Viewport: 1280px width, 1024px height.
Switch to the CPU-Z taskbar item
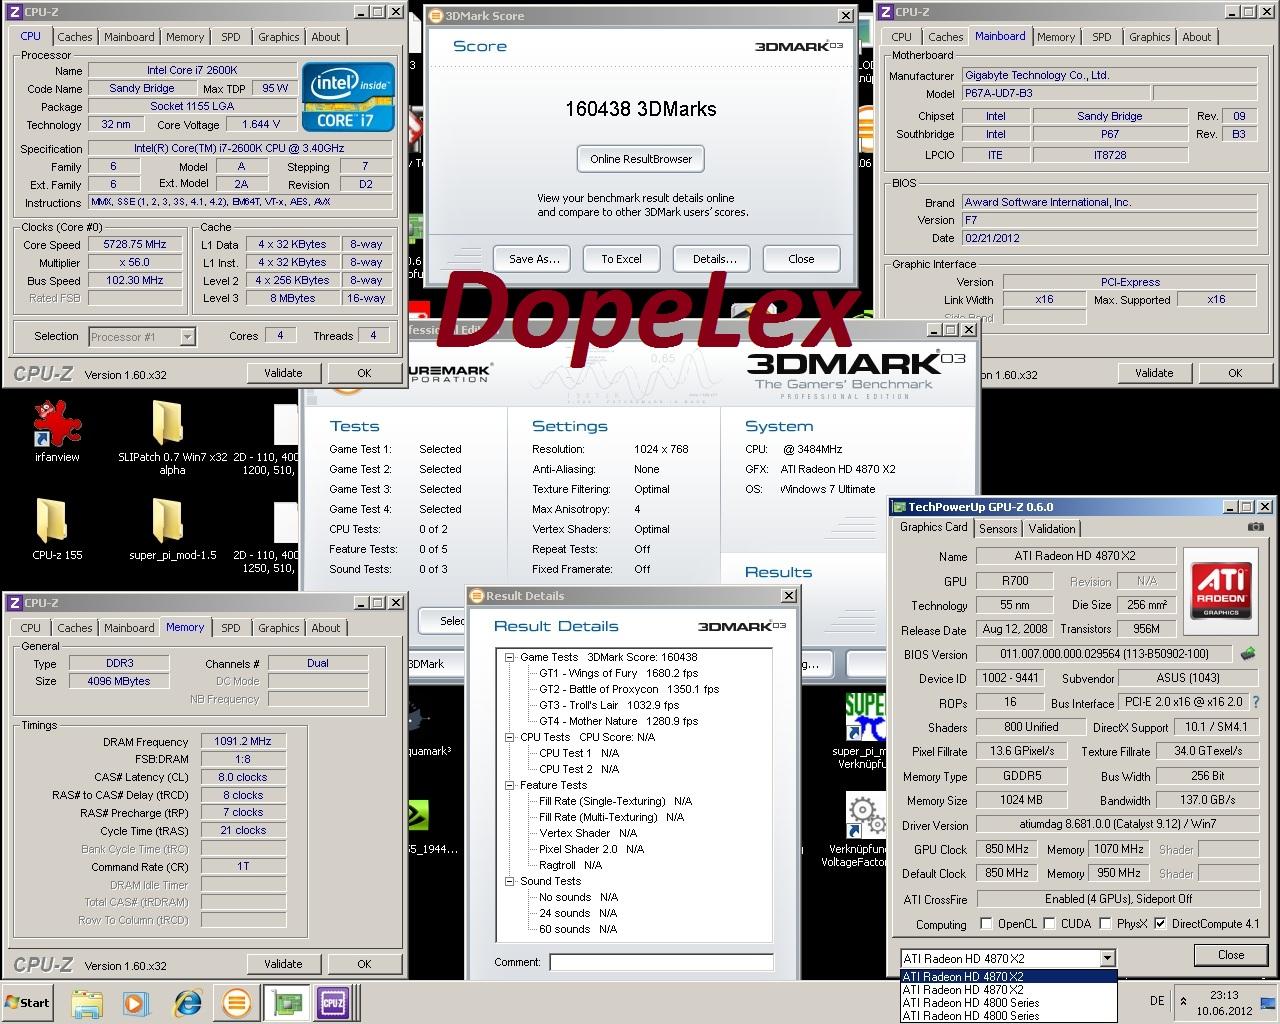click(x=335, y=1003)
